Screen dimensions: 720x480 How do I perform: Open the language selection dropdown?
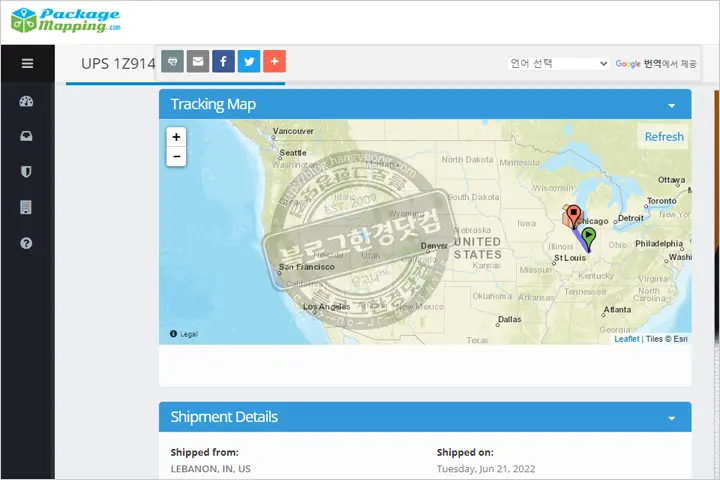click(558, 63)
